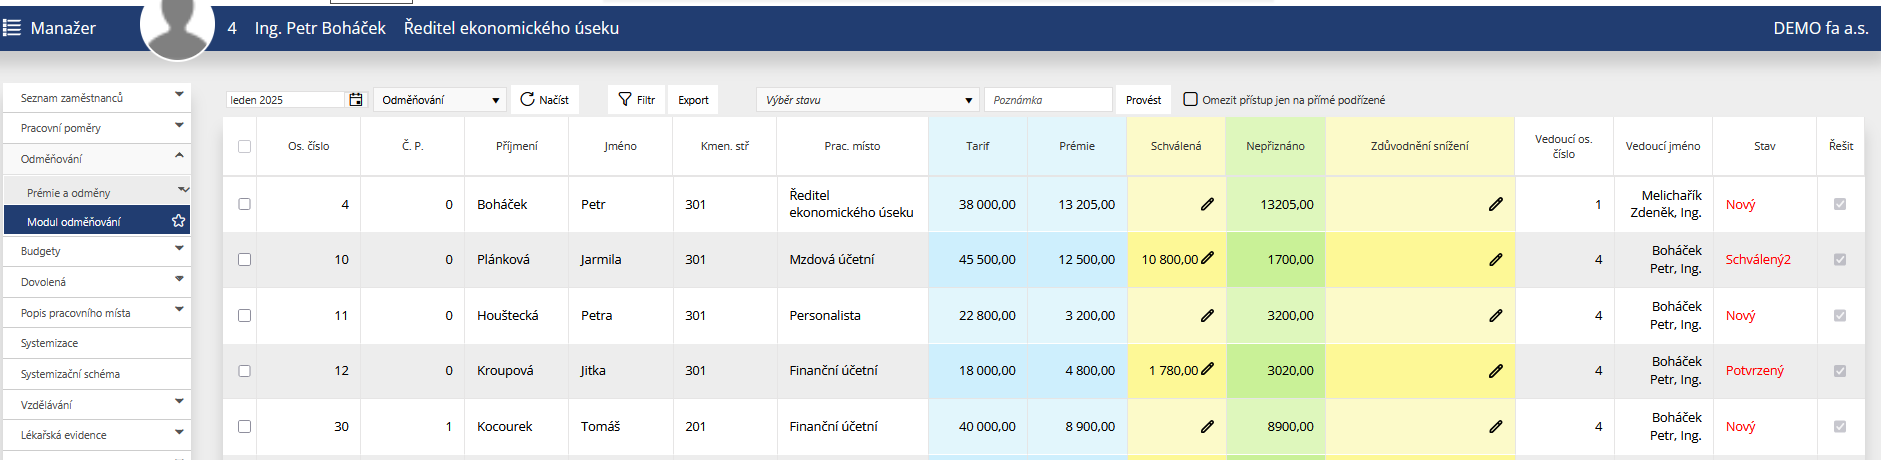Toggle Řešit checkbox in Houštecká row
The height and width of the screenshot is (460, 1881).
1840,315
